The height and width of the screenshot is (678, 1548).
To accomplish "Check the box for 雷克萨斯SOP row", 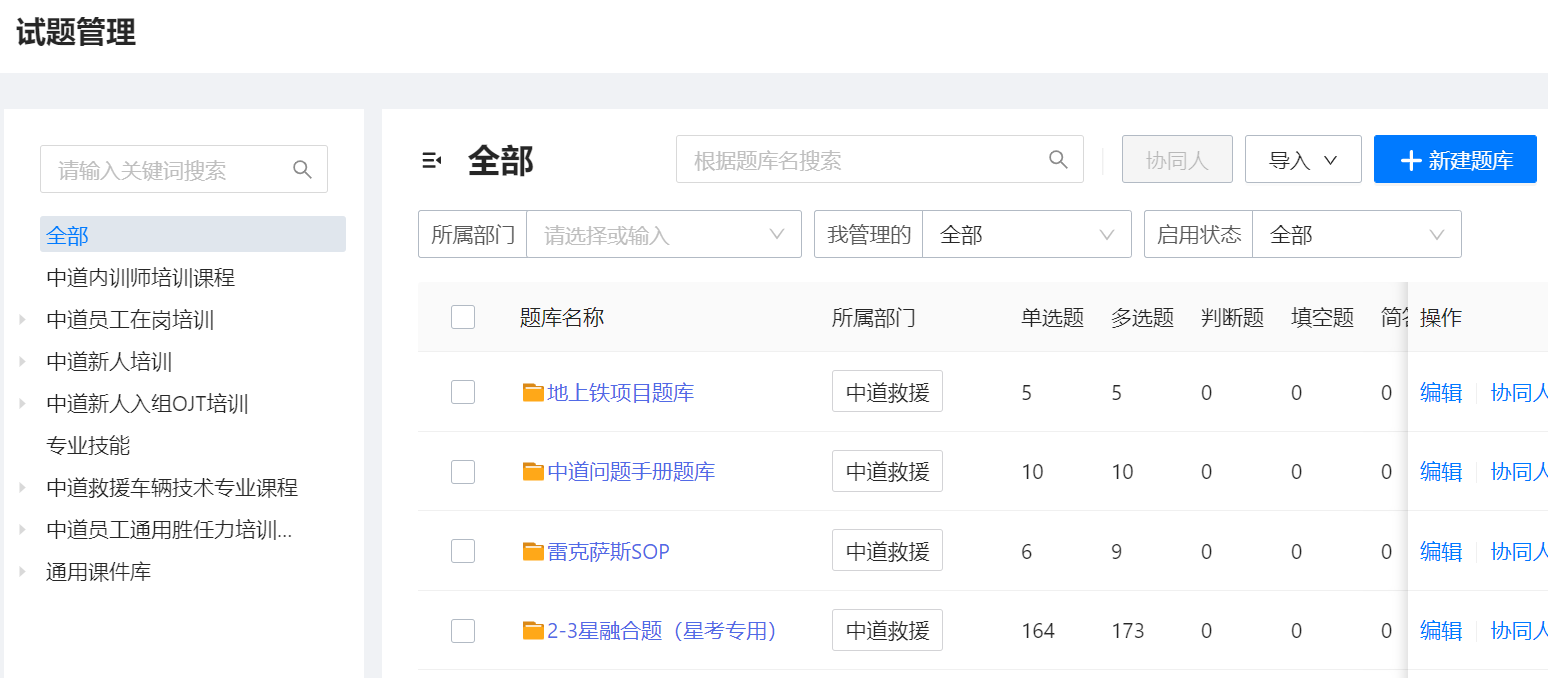I will [463, 551].
